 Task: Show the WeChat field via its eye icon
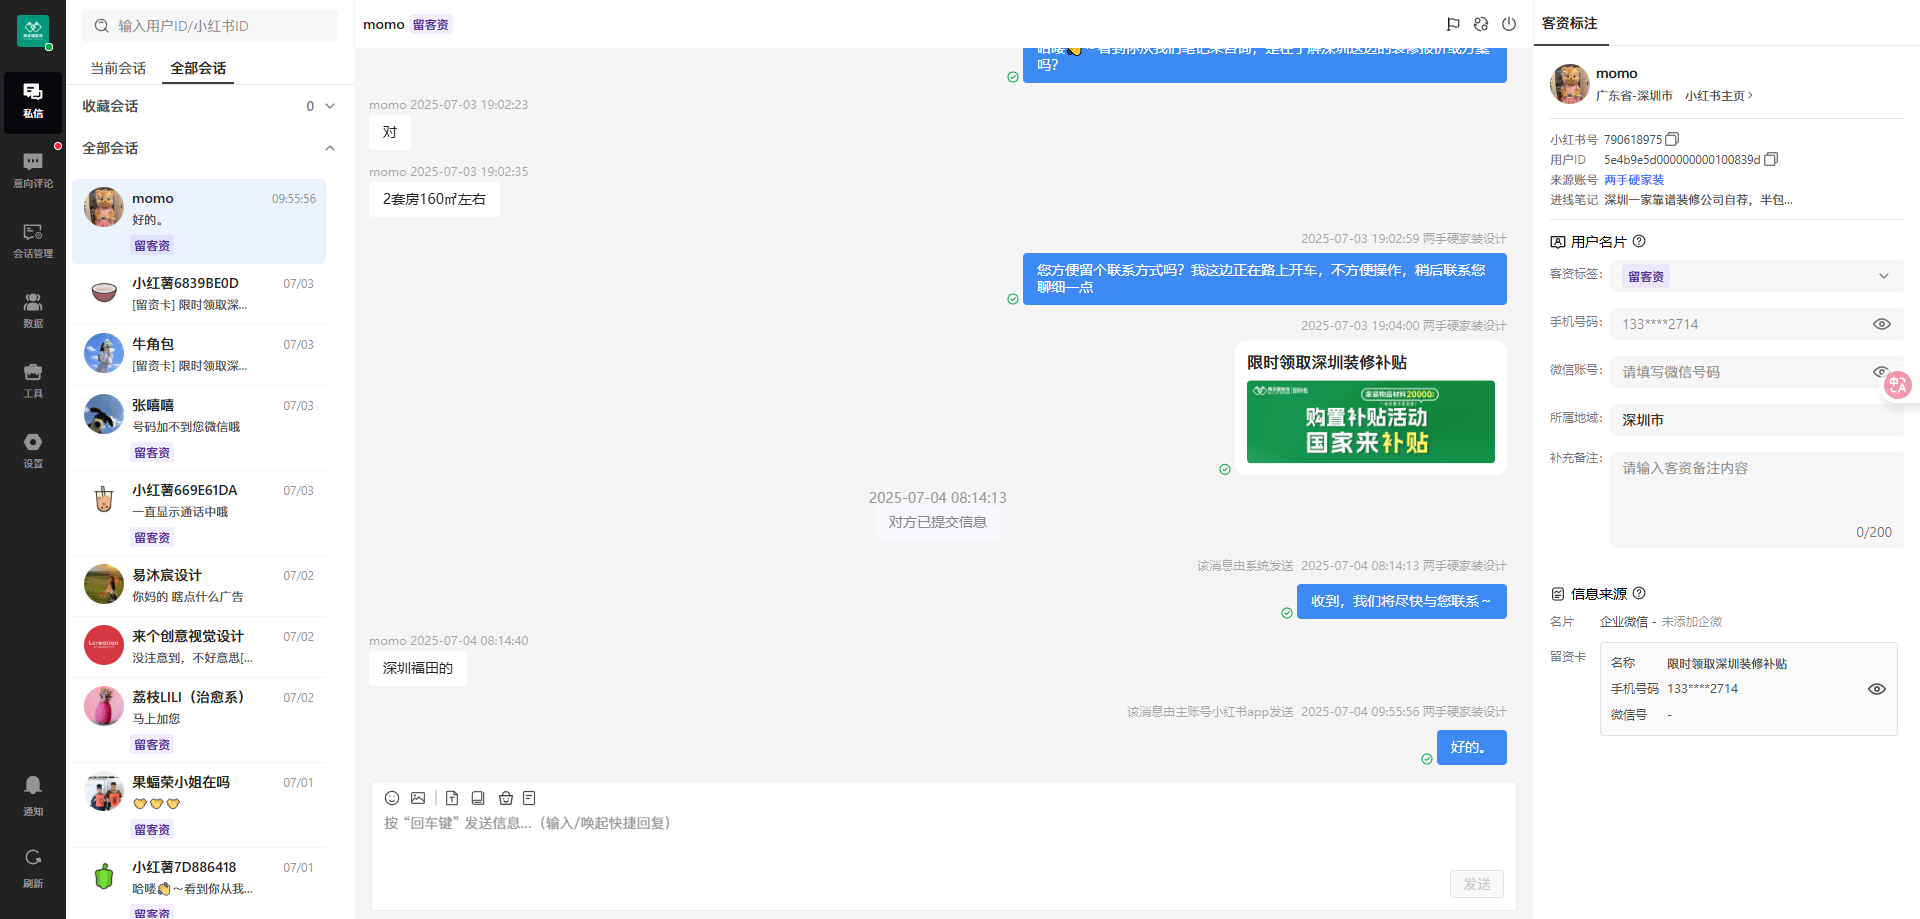point(1881,371)
